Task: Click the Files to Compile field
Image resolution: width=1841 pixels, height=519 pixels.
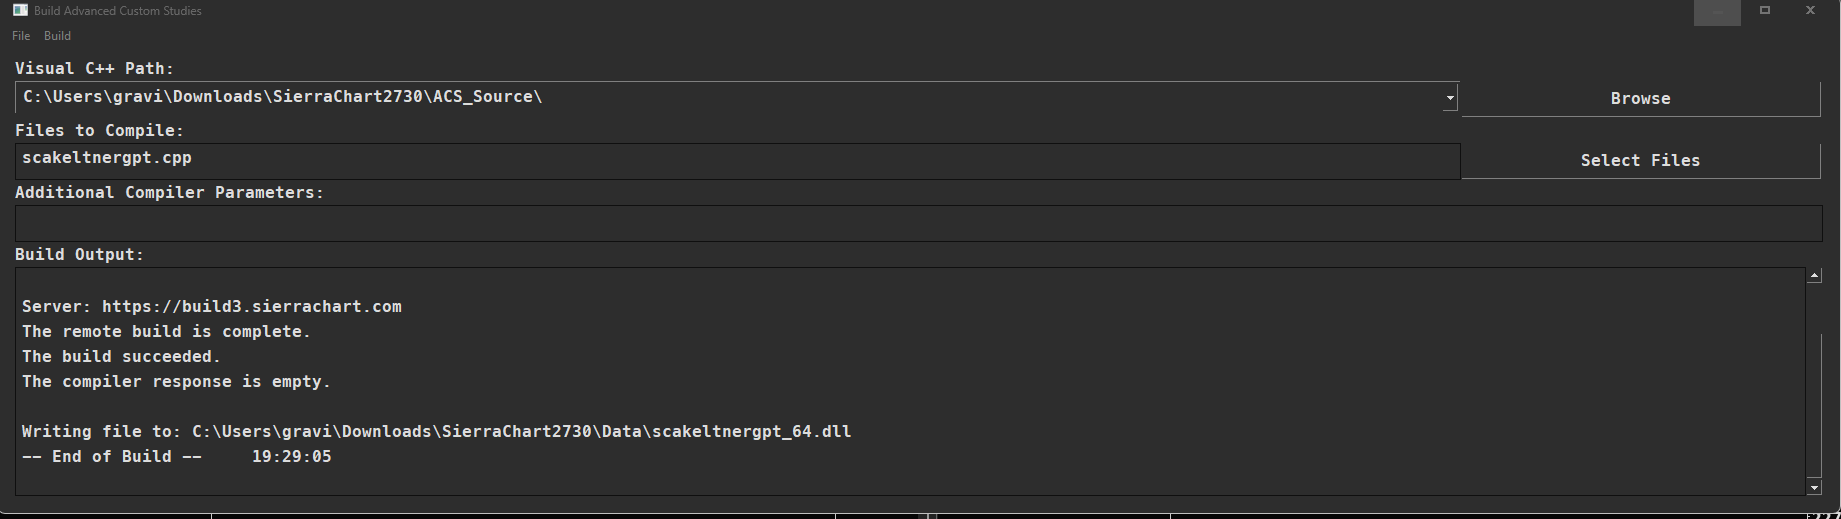Action: 700,160
